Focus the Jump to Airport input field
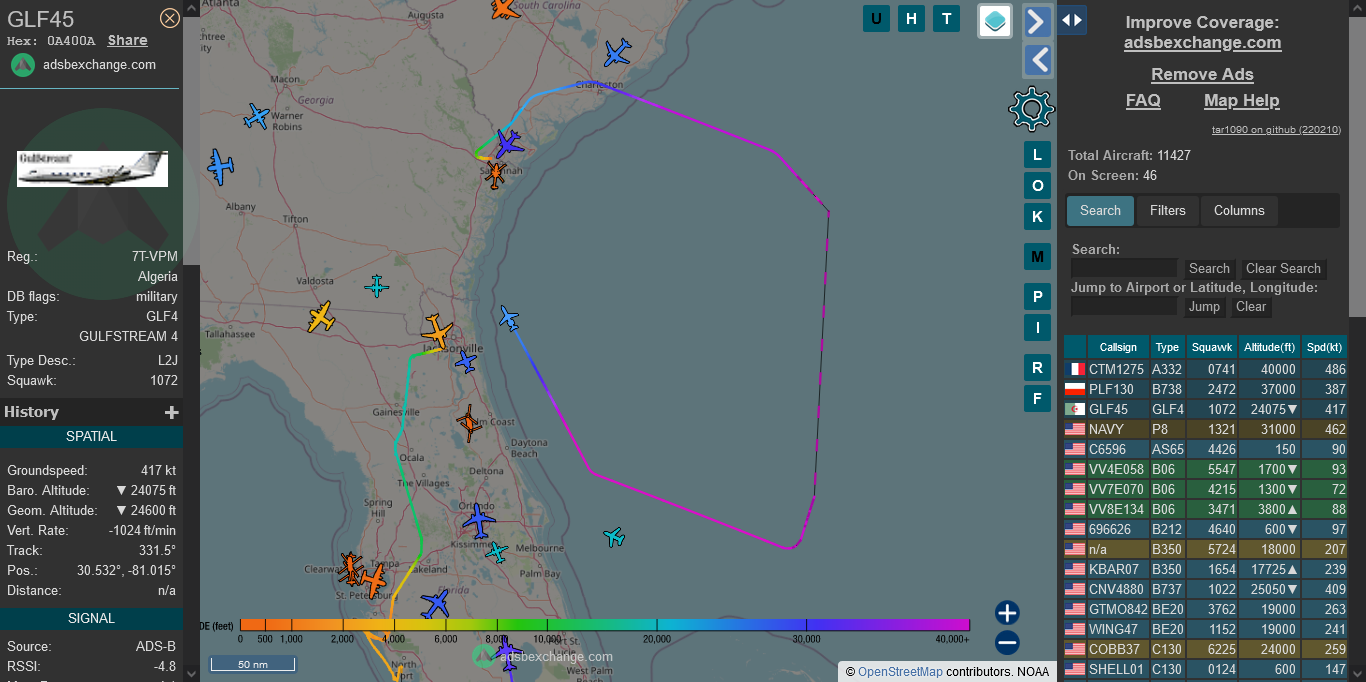This screenshot has width=1366, height=682. (1124, 307)
